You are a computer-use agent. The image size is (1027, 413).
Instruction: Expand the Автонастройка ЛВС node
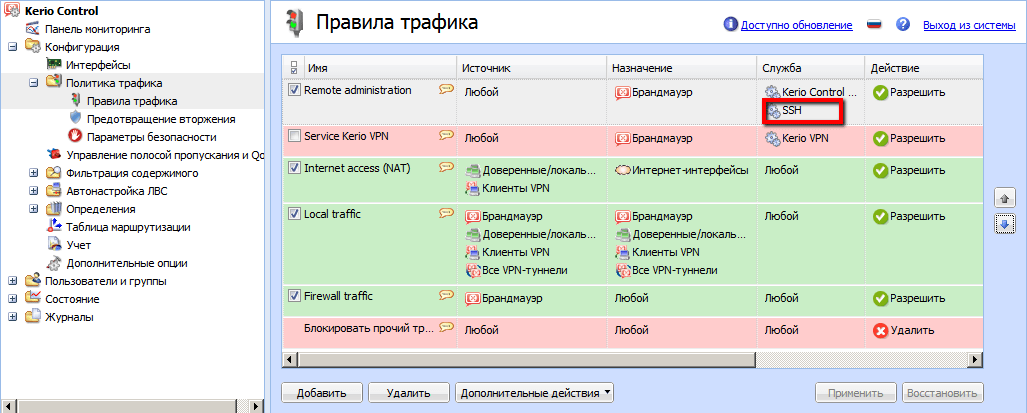(x=33, y=191)
